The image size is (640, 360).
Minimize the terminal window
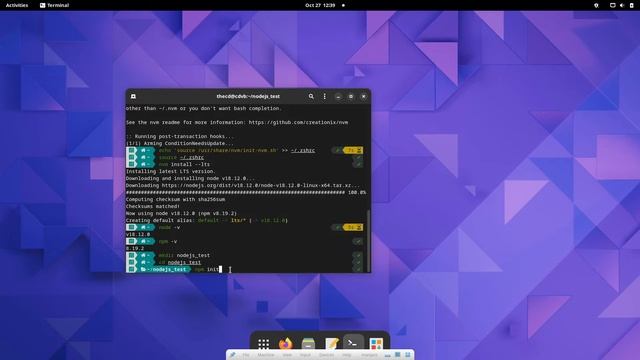coord(338,96)
